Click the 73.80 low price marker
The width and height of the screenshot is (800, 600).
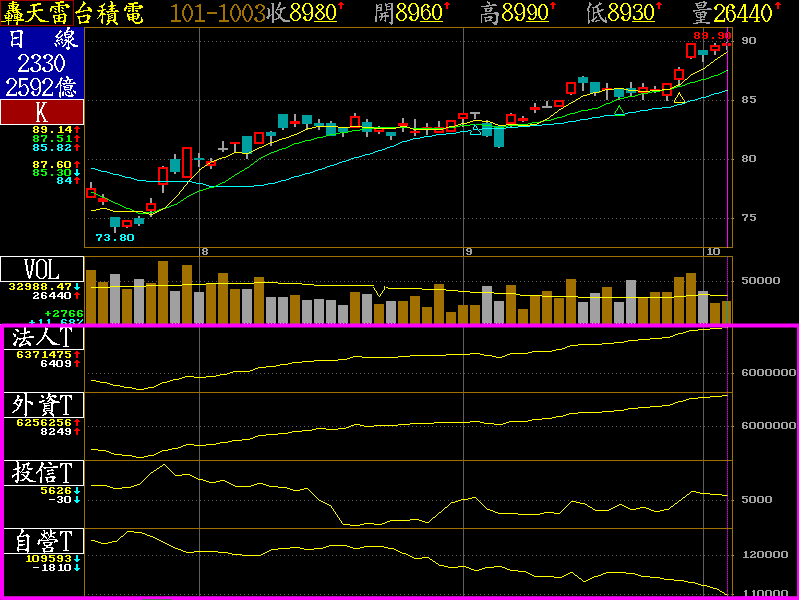114,237
